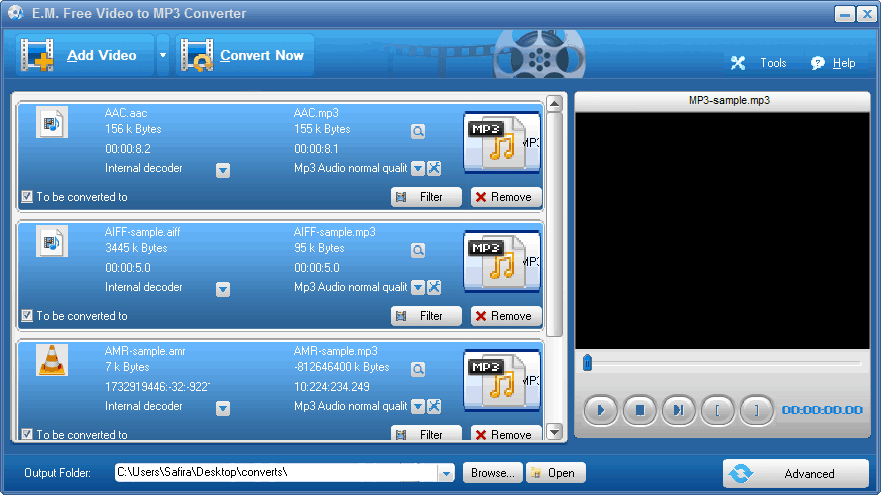Expand the decoder dropdown for AAC.aac

click(x=223, y=170)
